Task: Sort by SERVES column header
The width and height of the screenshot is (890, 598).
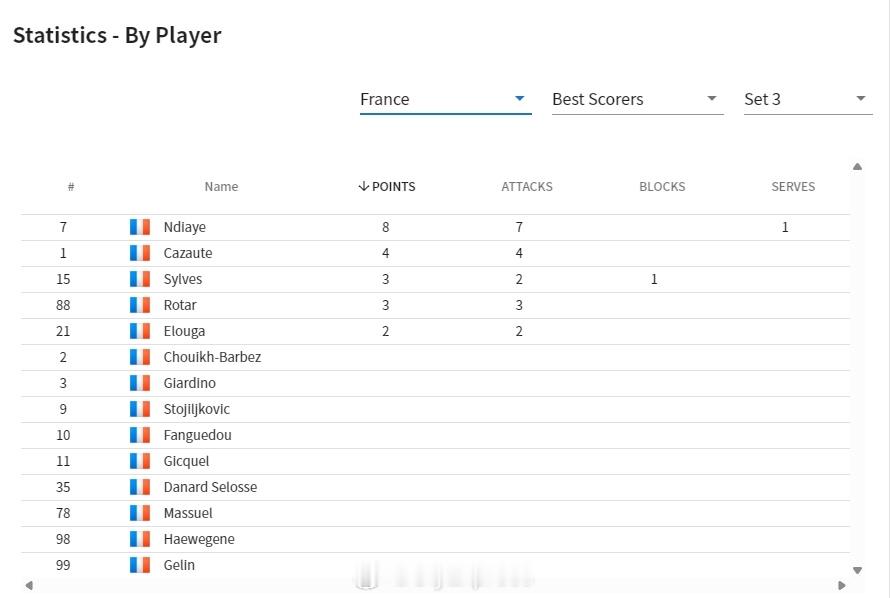Action: tap(793, 187)
